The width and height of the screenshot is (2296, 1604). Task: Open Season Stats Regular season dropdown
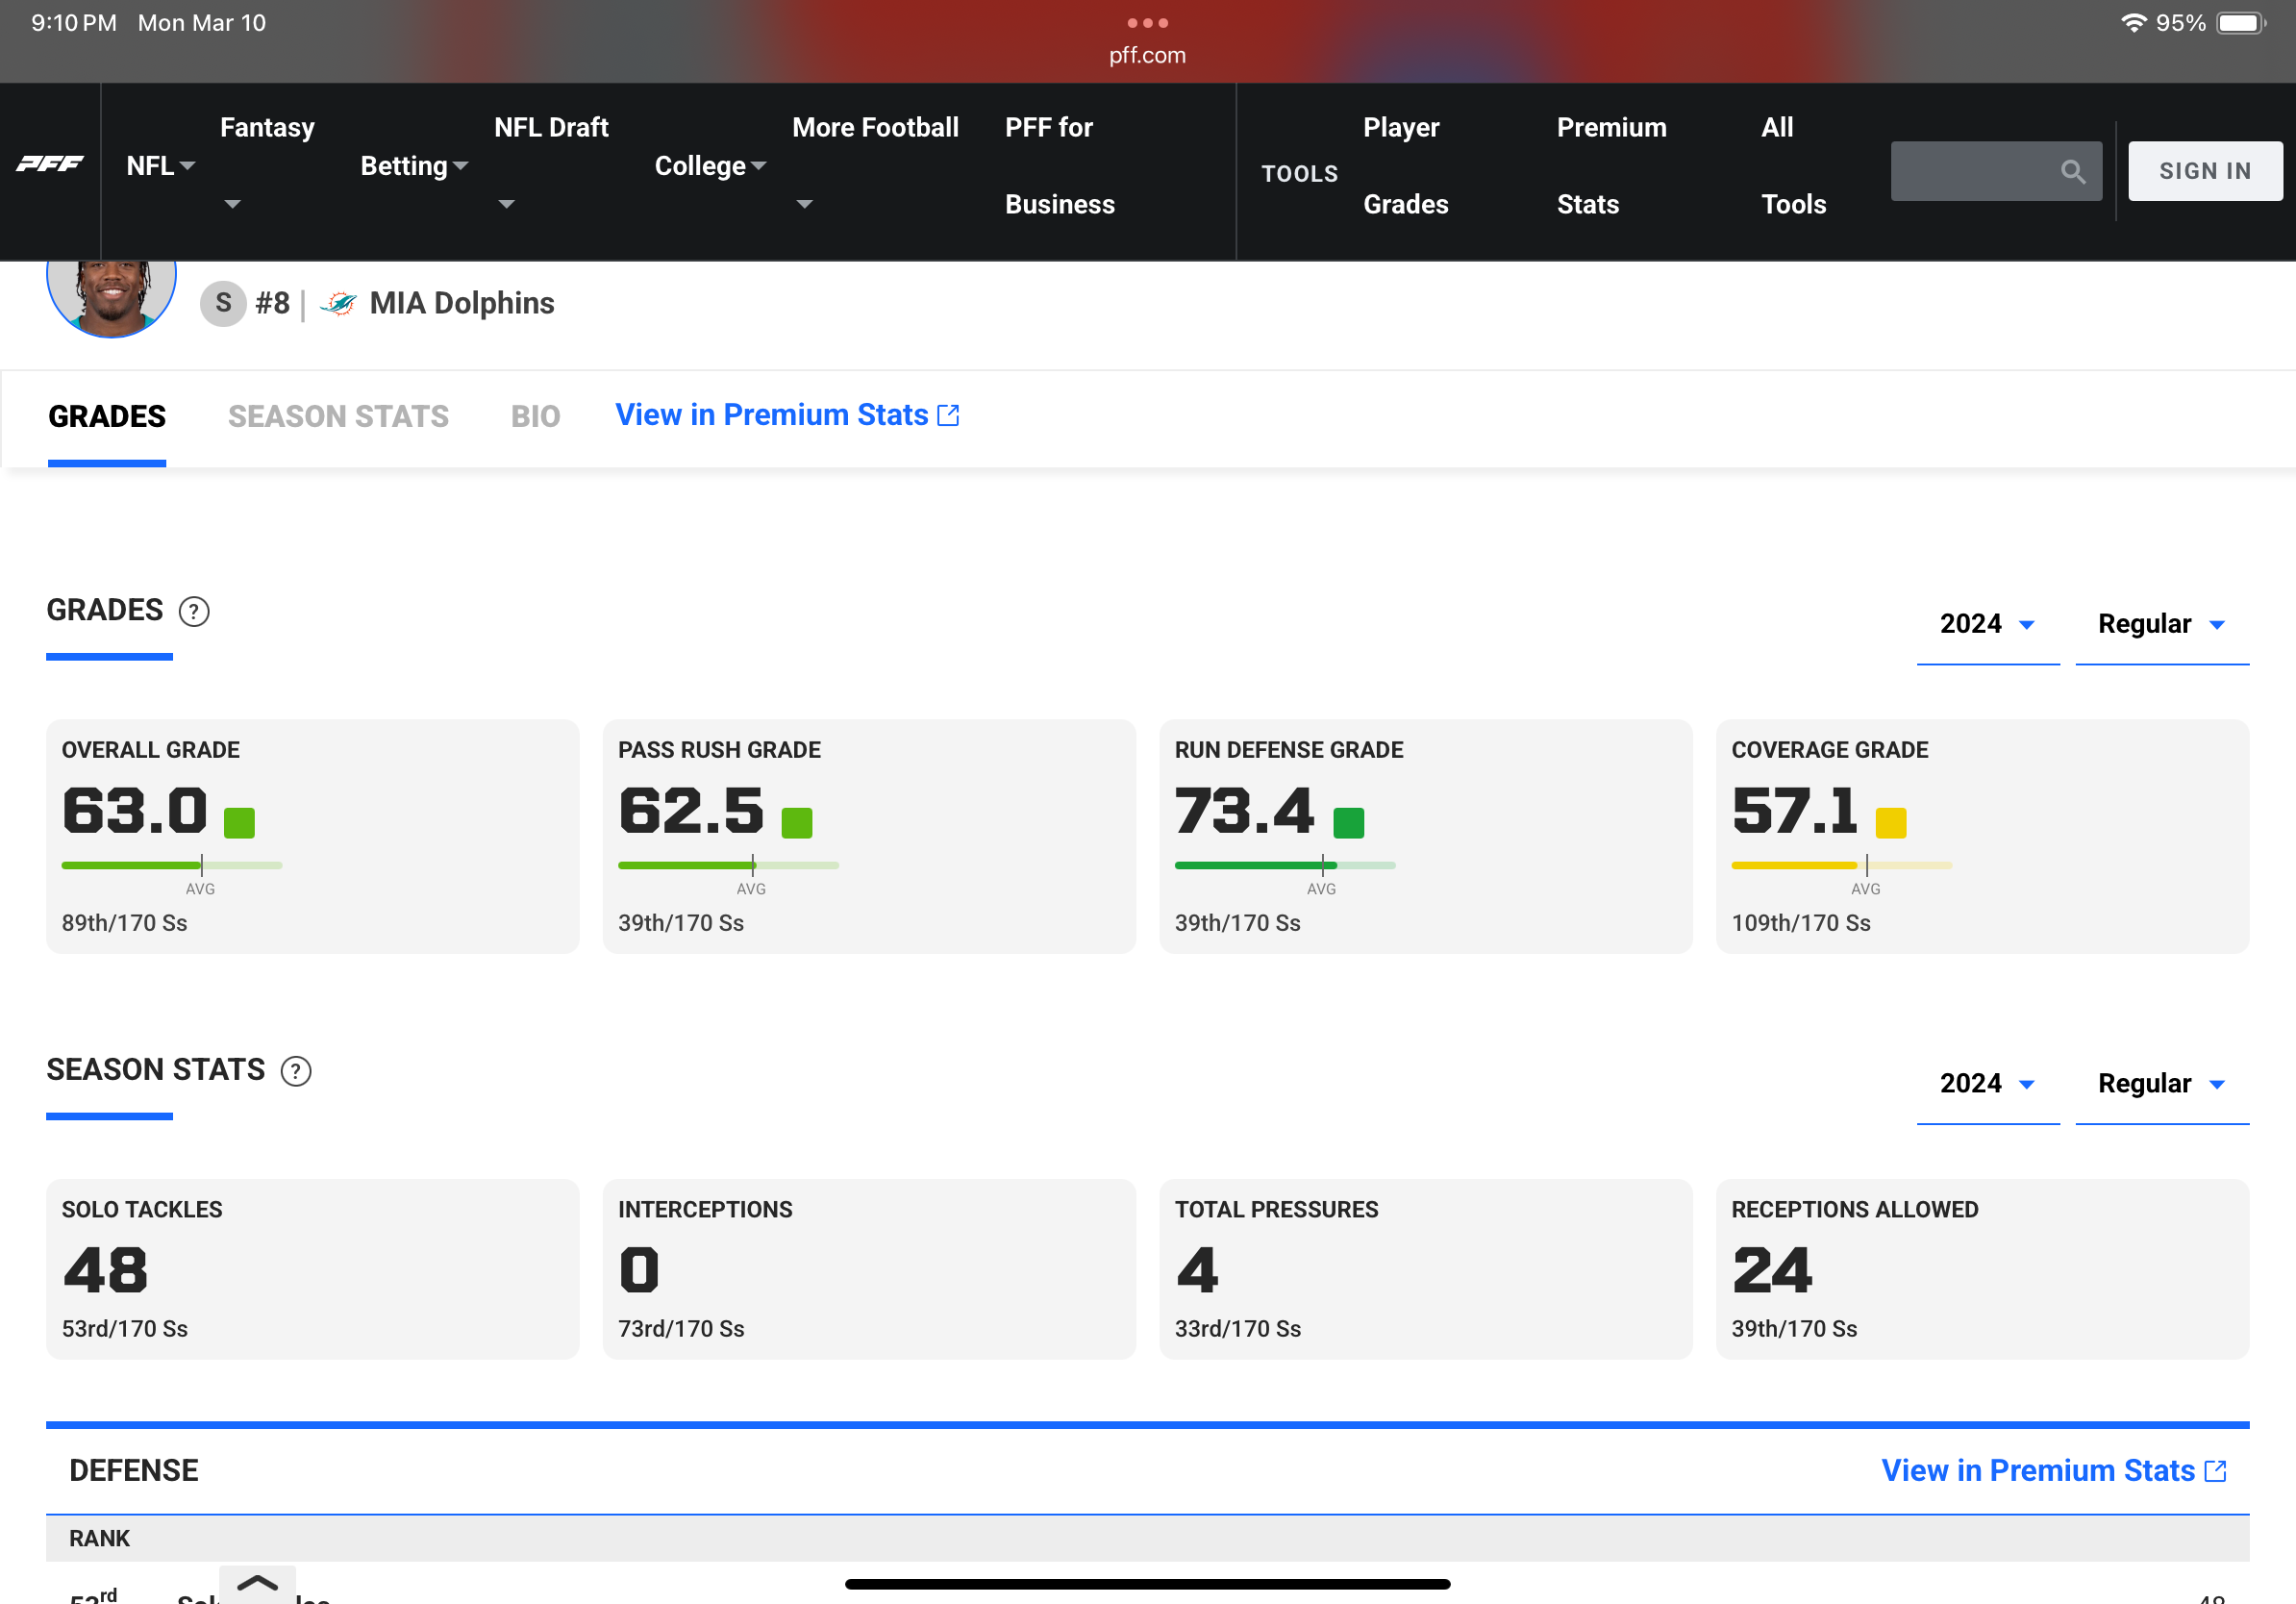[x=2162, y=1084]
